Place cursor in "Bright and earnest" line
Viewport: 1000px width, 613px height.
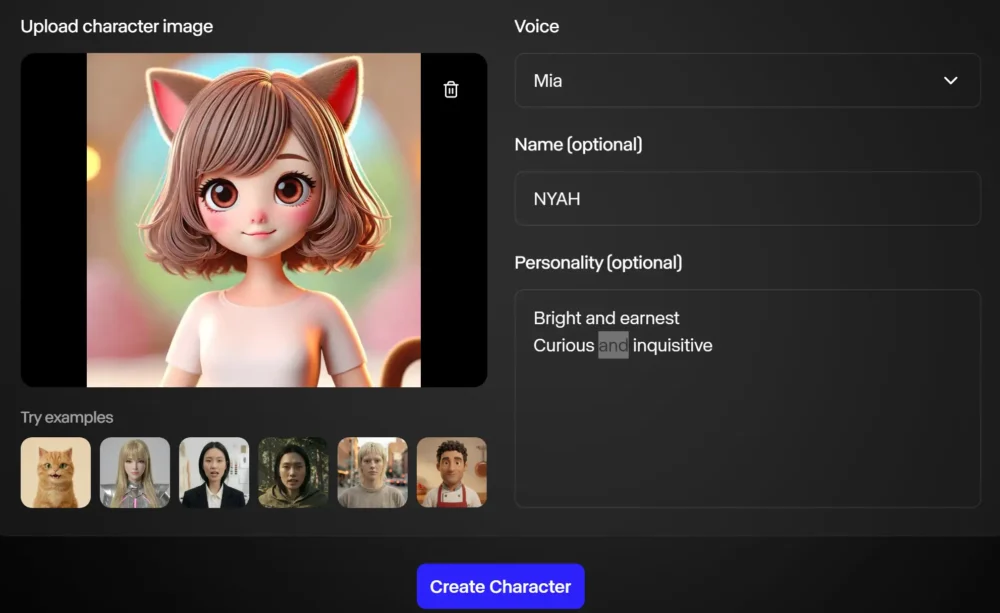click(x=606, y=318)
